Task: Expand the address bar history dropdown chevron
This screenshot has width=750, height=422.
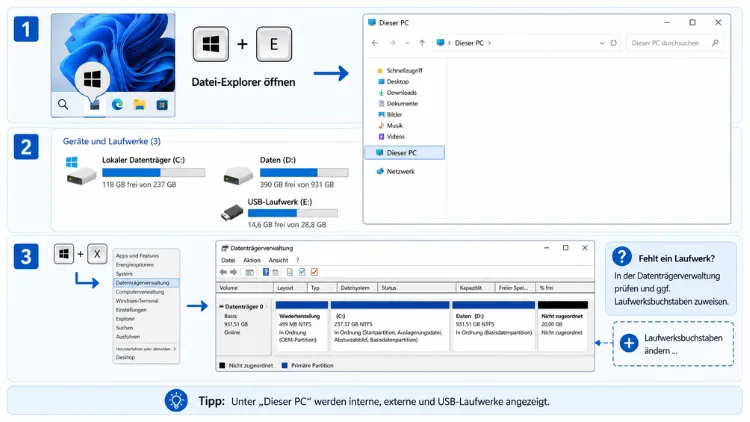Action: tap(602, 43)
